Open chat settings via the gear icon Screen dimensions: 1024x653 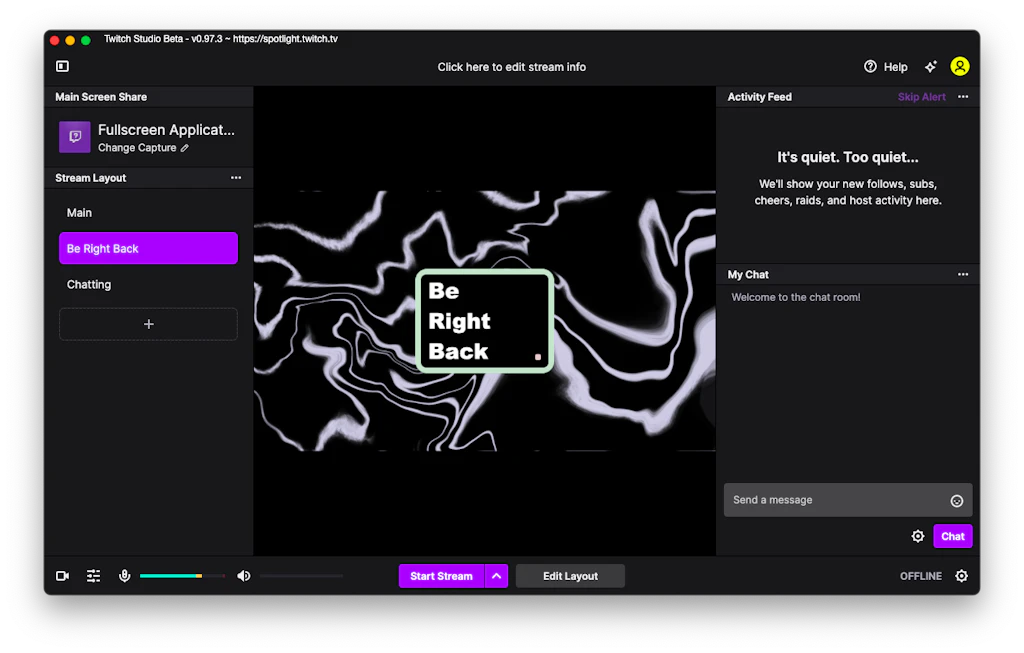pyautogui.click(x=918, y=536)
